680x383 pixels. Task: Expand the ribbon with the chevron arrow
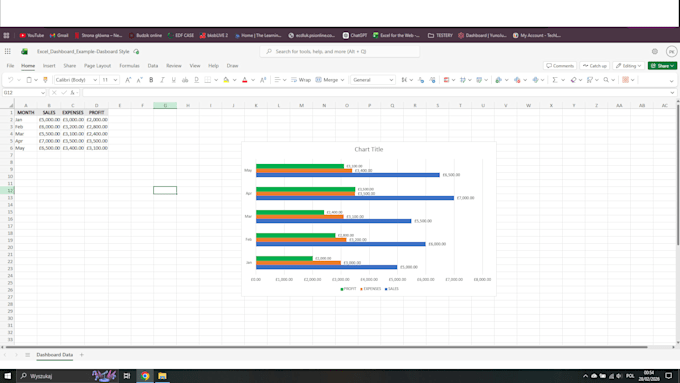[671, 81]
